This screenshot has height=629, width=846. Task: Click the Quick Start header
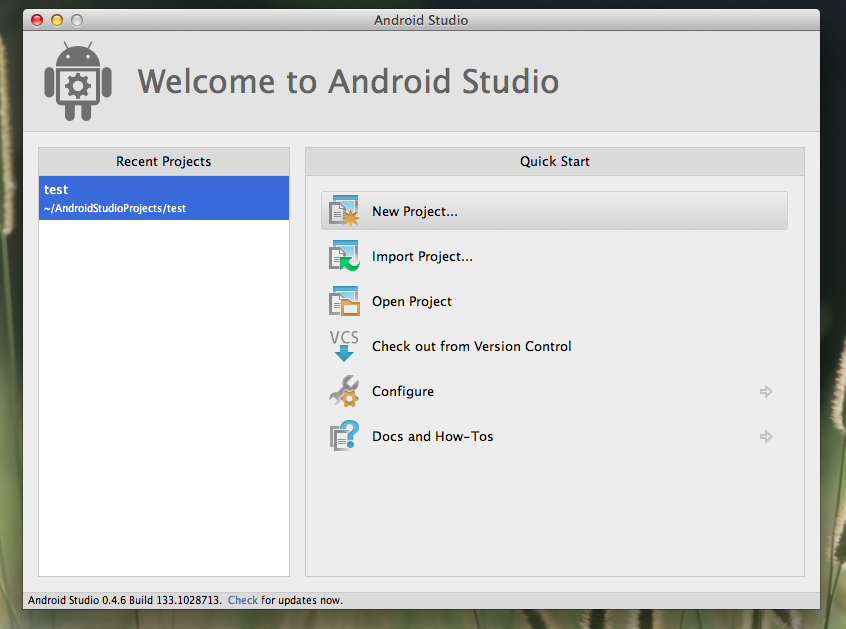click(x=555, y=161)
